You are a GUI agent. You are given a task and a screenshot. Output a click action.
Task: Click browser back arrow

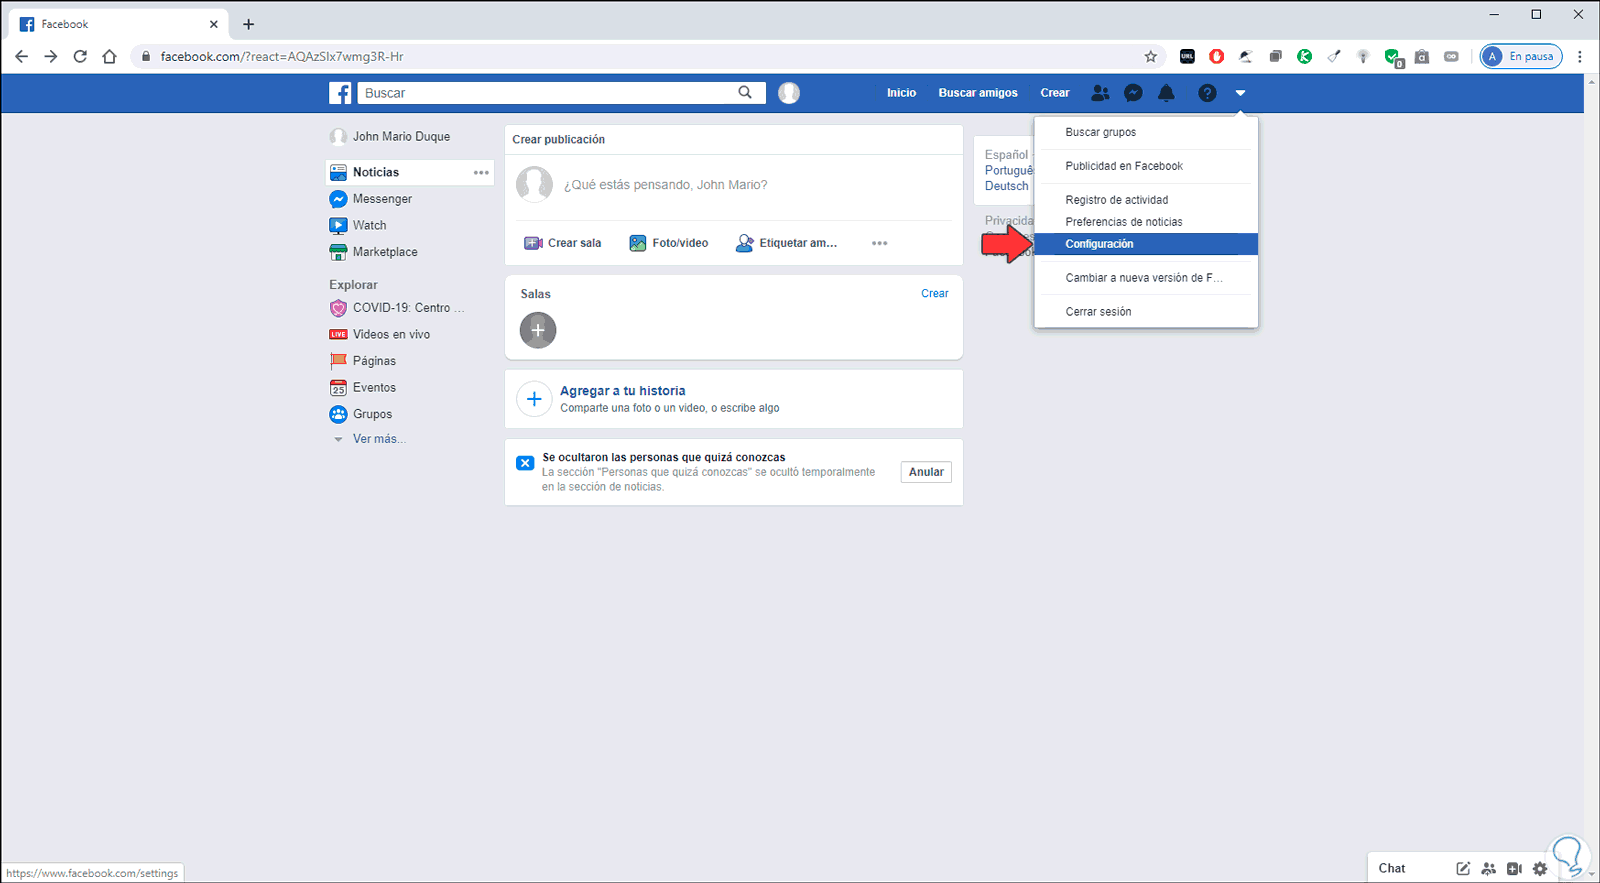[22, 56]
